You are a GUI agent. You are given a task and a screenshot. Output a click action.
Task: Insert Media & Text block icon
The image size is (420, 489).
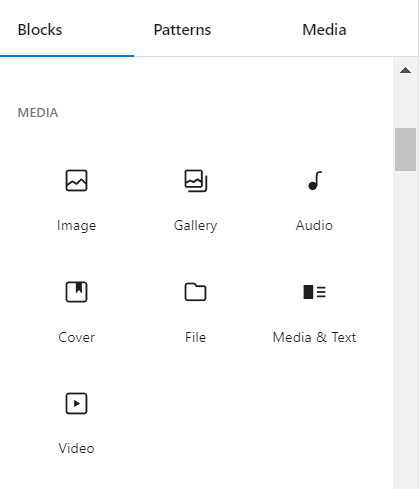(314, 292)
